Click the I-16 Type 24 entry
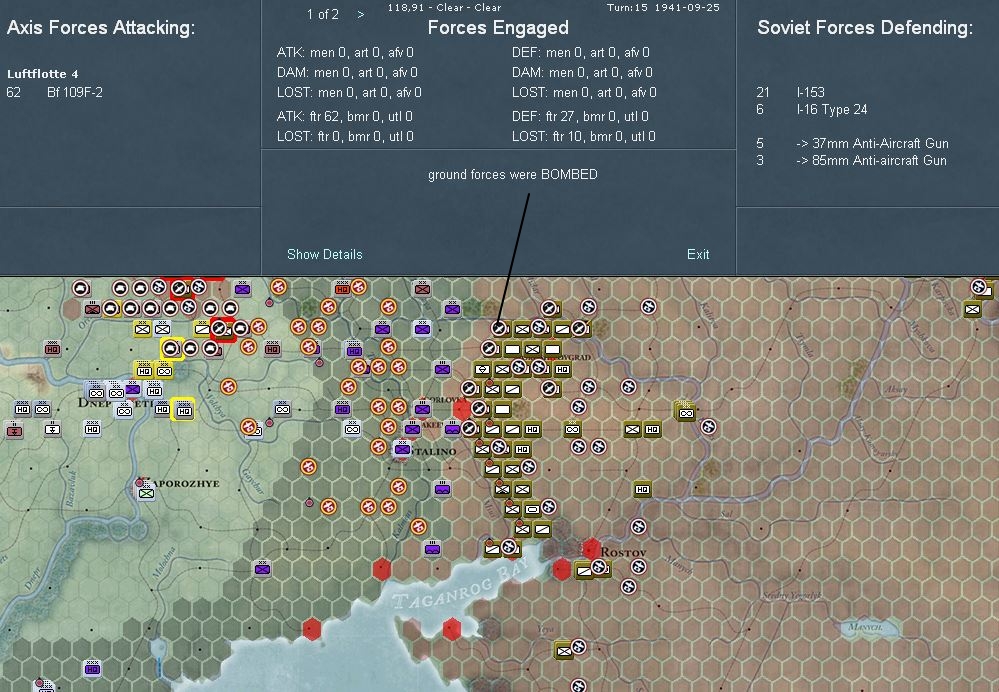Image resolution: width=999 pixels, height=692 pixels. point(832,110)
